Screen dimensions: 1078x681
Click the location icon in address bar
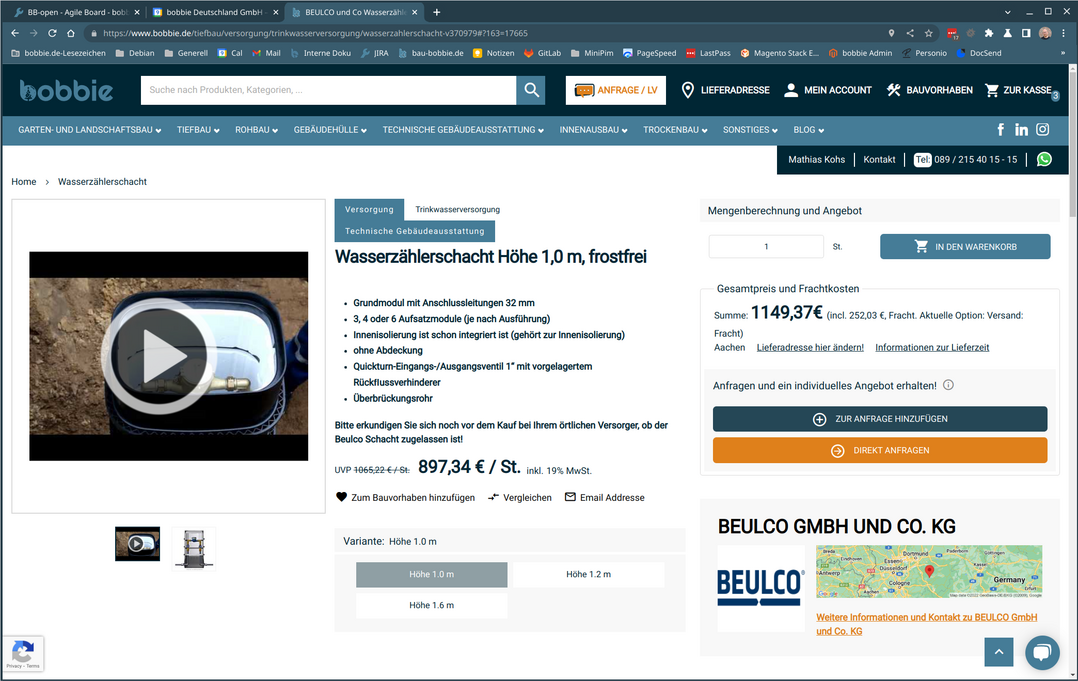(x=891, y=33)
